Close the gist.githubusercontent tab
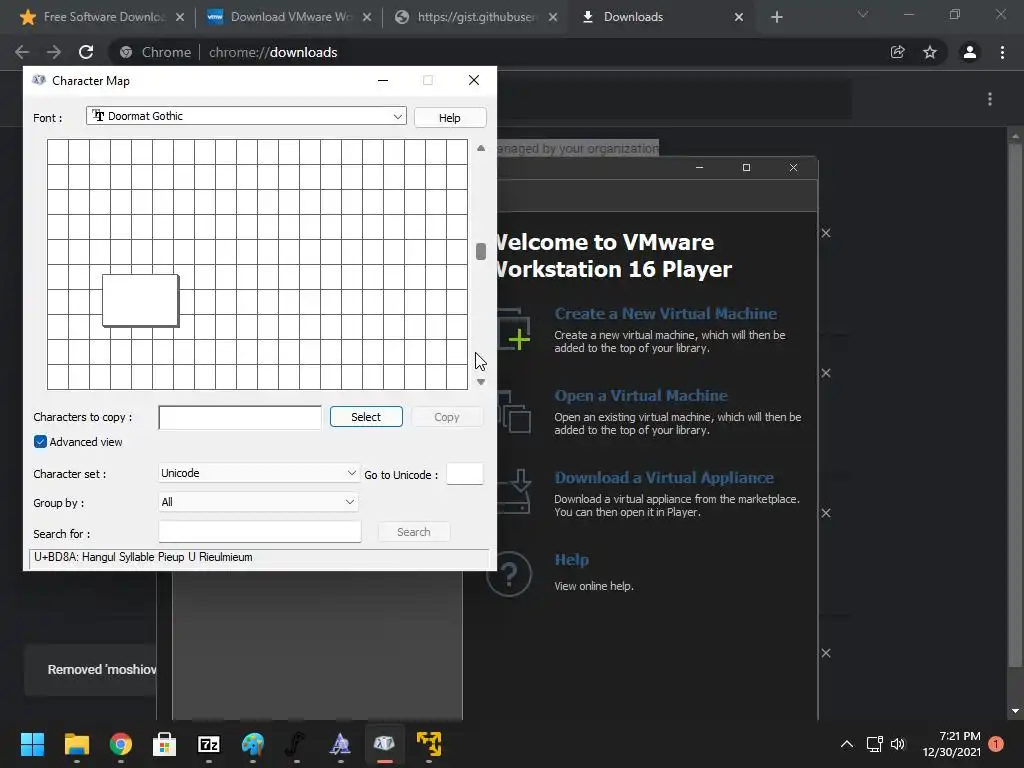Screen dimensions: 1024x768 tap(553, 17)
